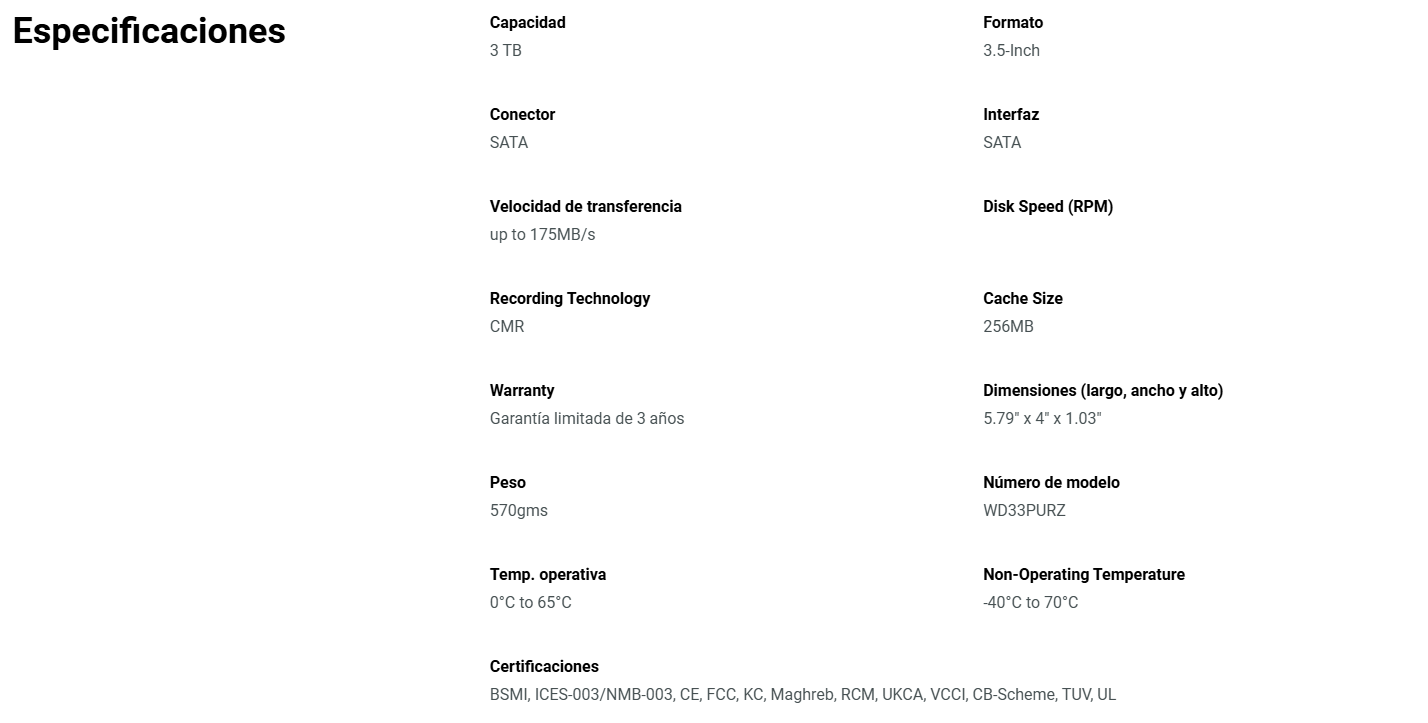Click the Non-Operating Temperature label
The width and height of the screenshot is (1428, 723).
(1083, 574)
